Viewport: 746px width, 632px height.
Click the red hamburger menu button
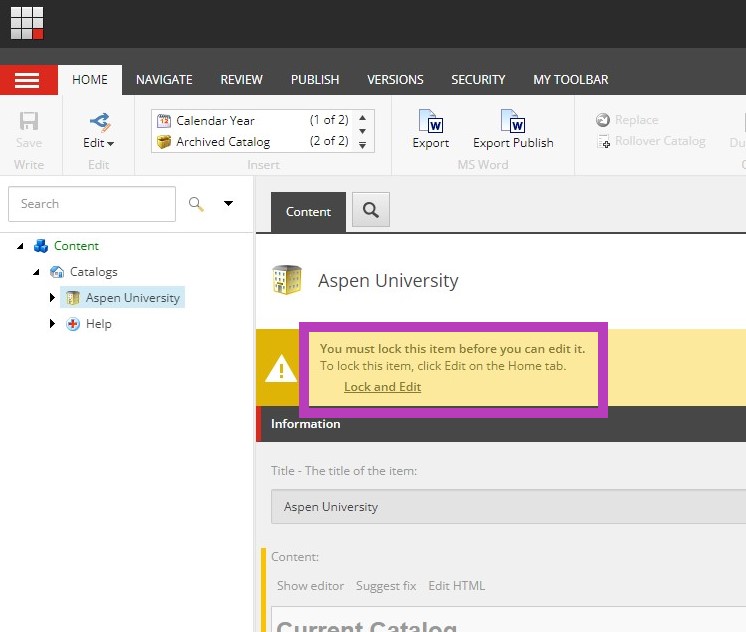point(28,81)
